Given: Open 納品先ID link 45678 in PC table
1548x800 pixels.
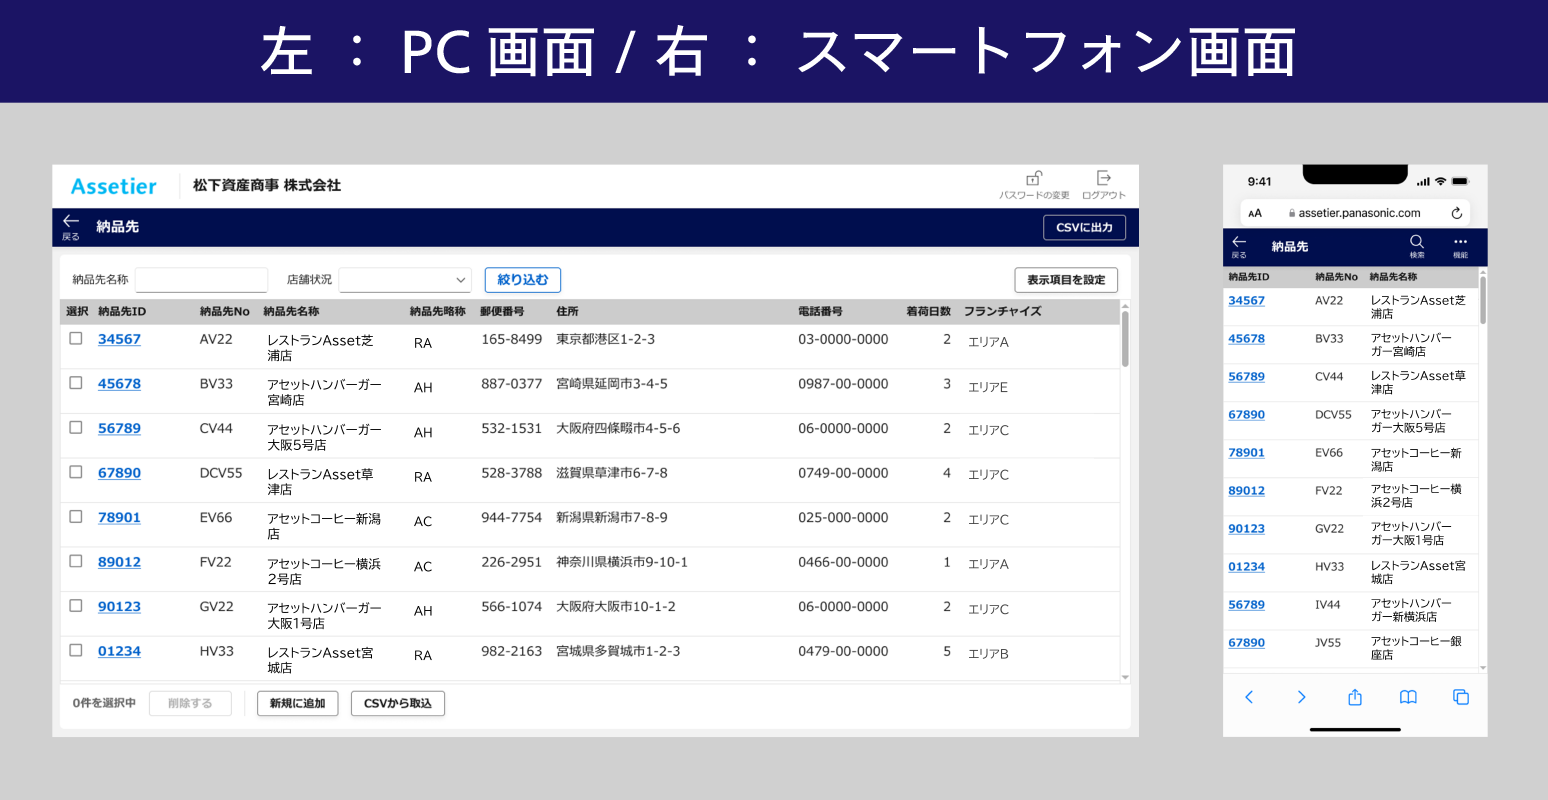Looking at the screenshot, I should point(119,384).
